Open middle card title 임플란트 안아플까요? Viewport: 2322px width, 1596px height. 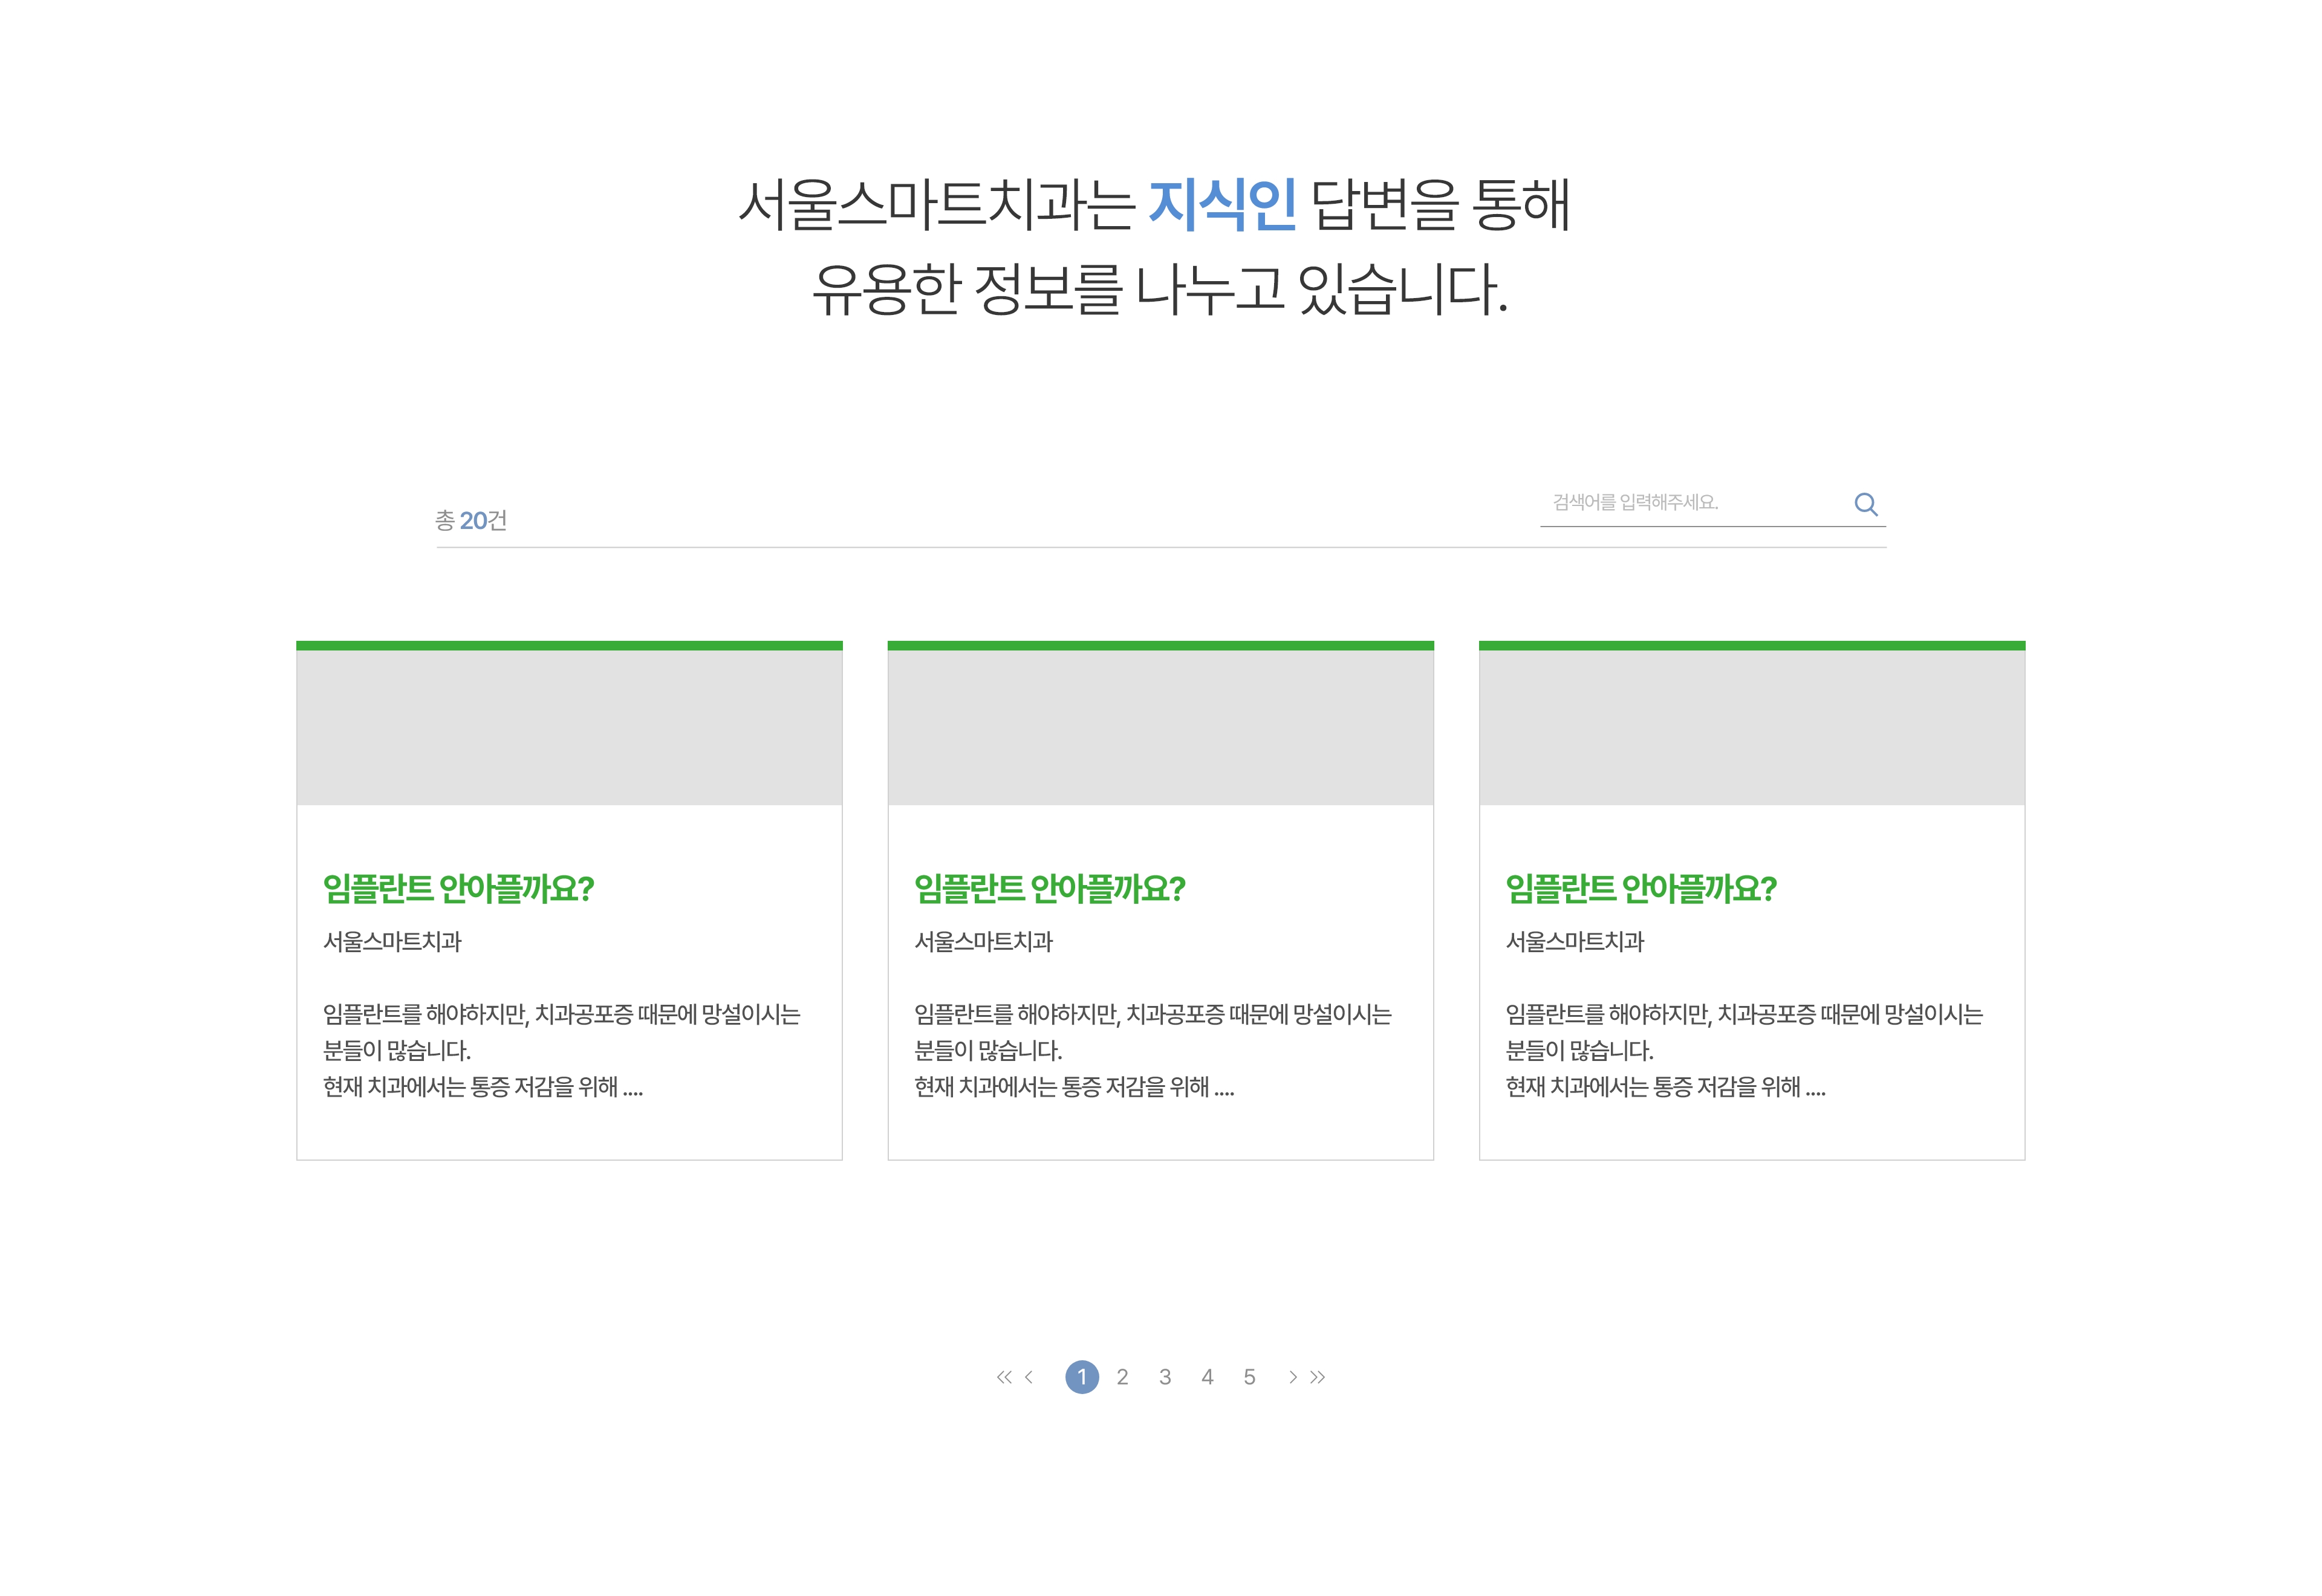tap(1049, 888)
